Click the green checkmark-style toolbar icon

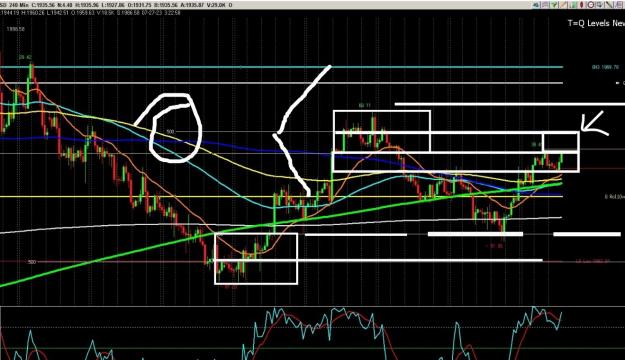coord(554,5)
